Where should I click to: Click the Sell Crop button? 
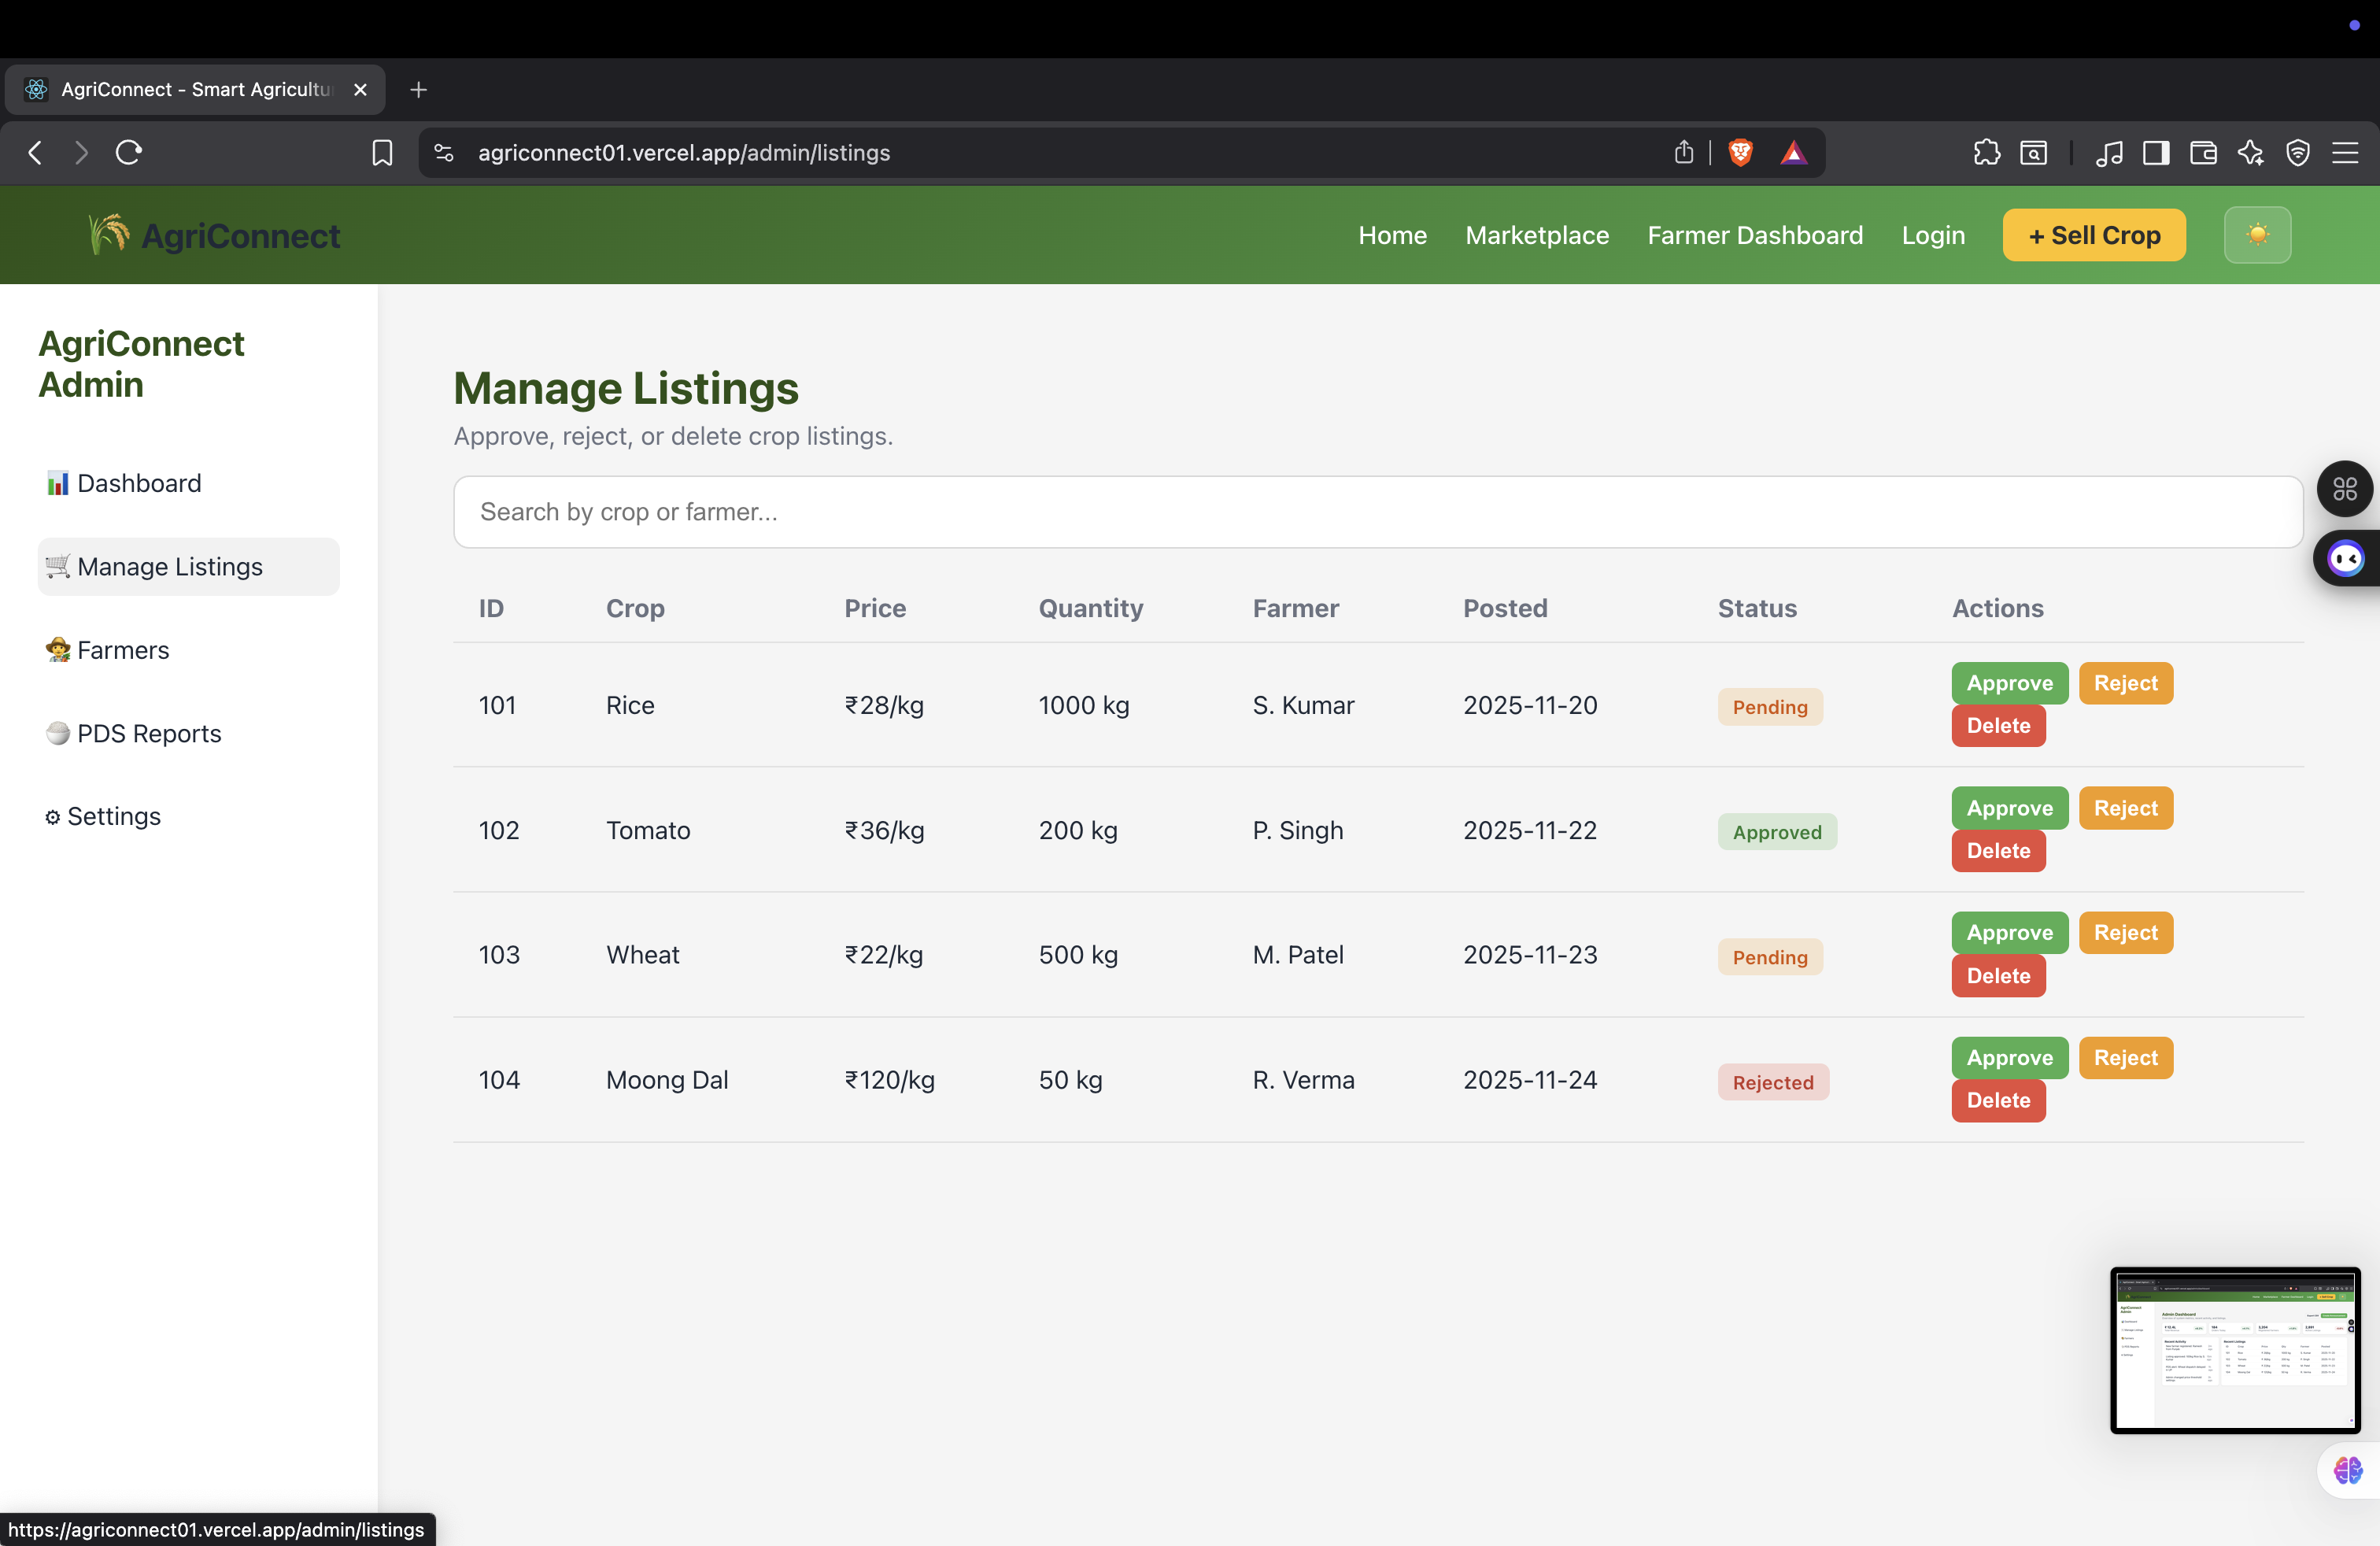coord(2093,235)
